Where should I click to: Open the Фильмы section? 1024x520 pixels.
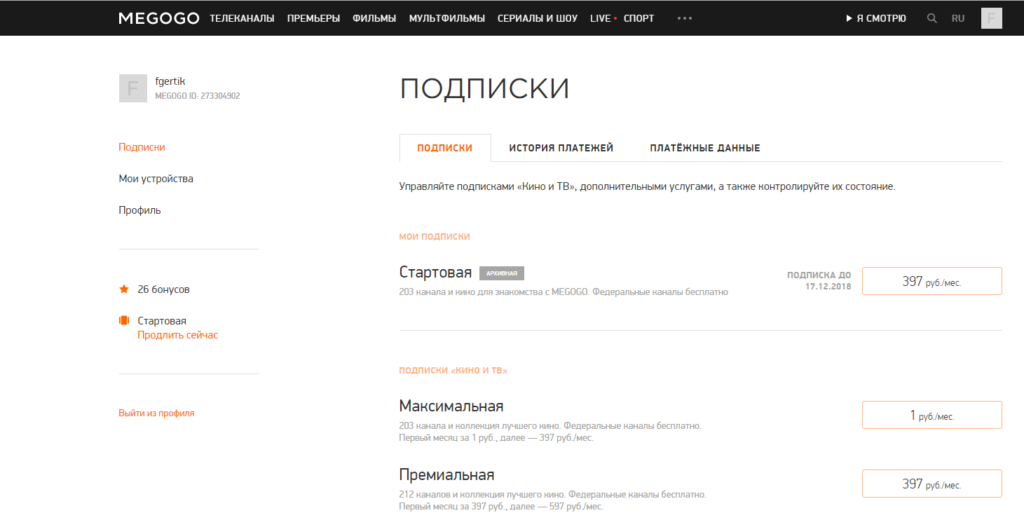click(374, 18)
